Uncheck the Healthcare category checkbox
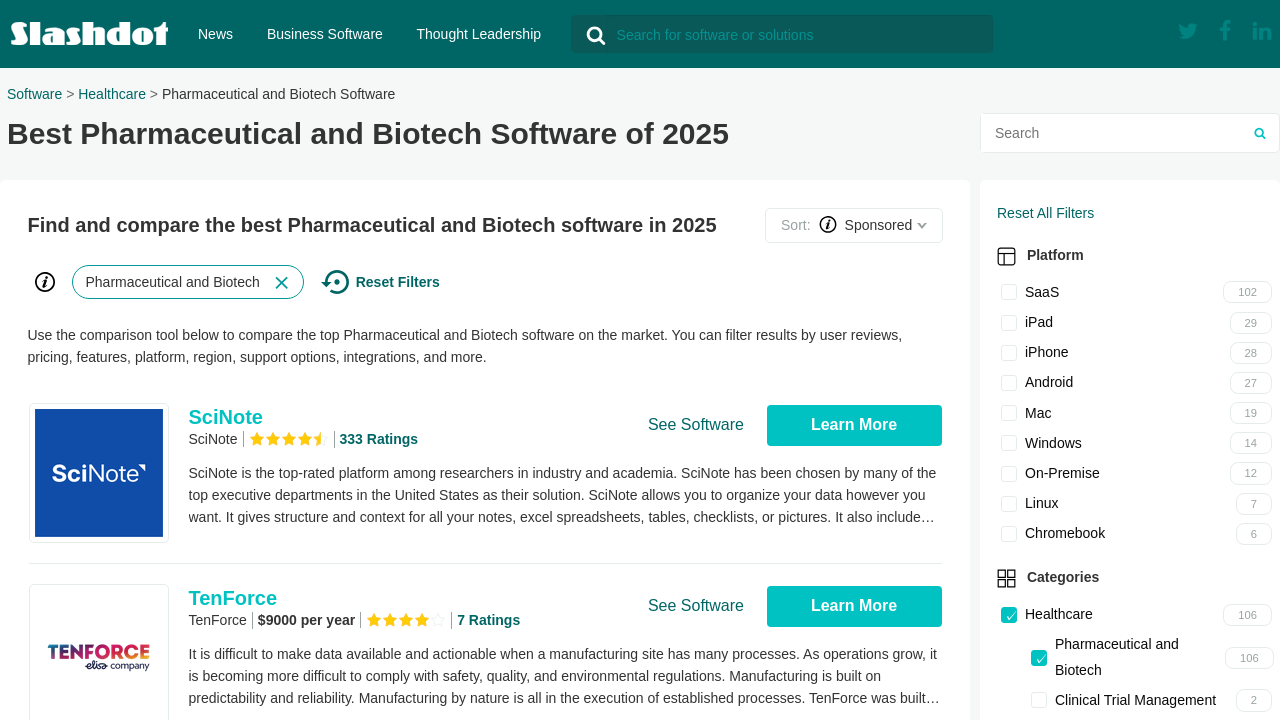The image size is (1280, 720). [x=1009, y=615]
